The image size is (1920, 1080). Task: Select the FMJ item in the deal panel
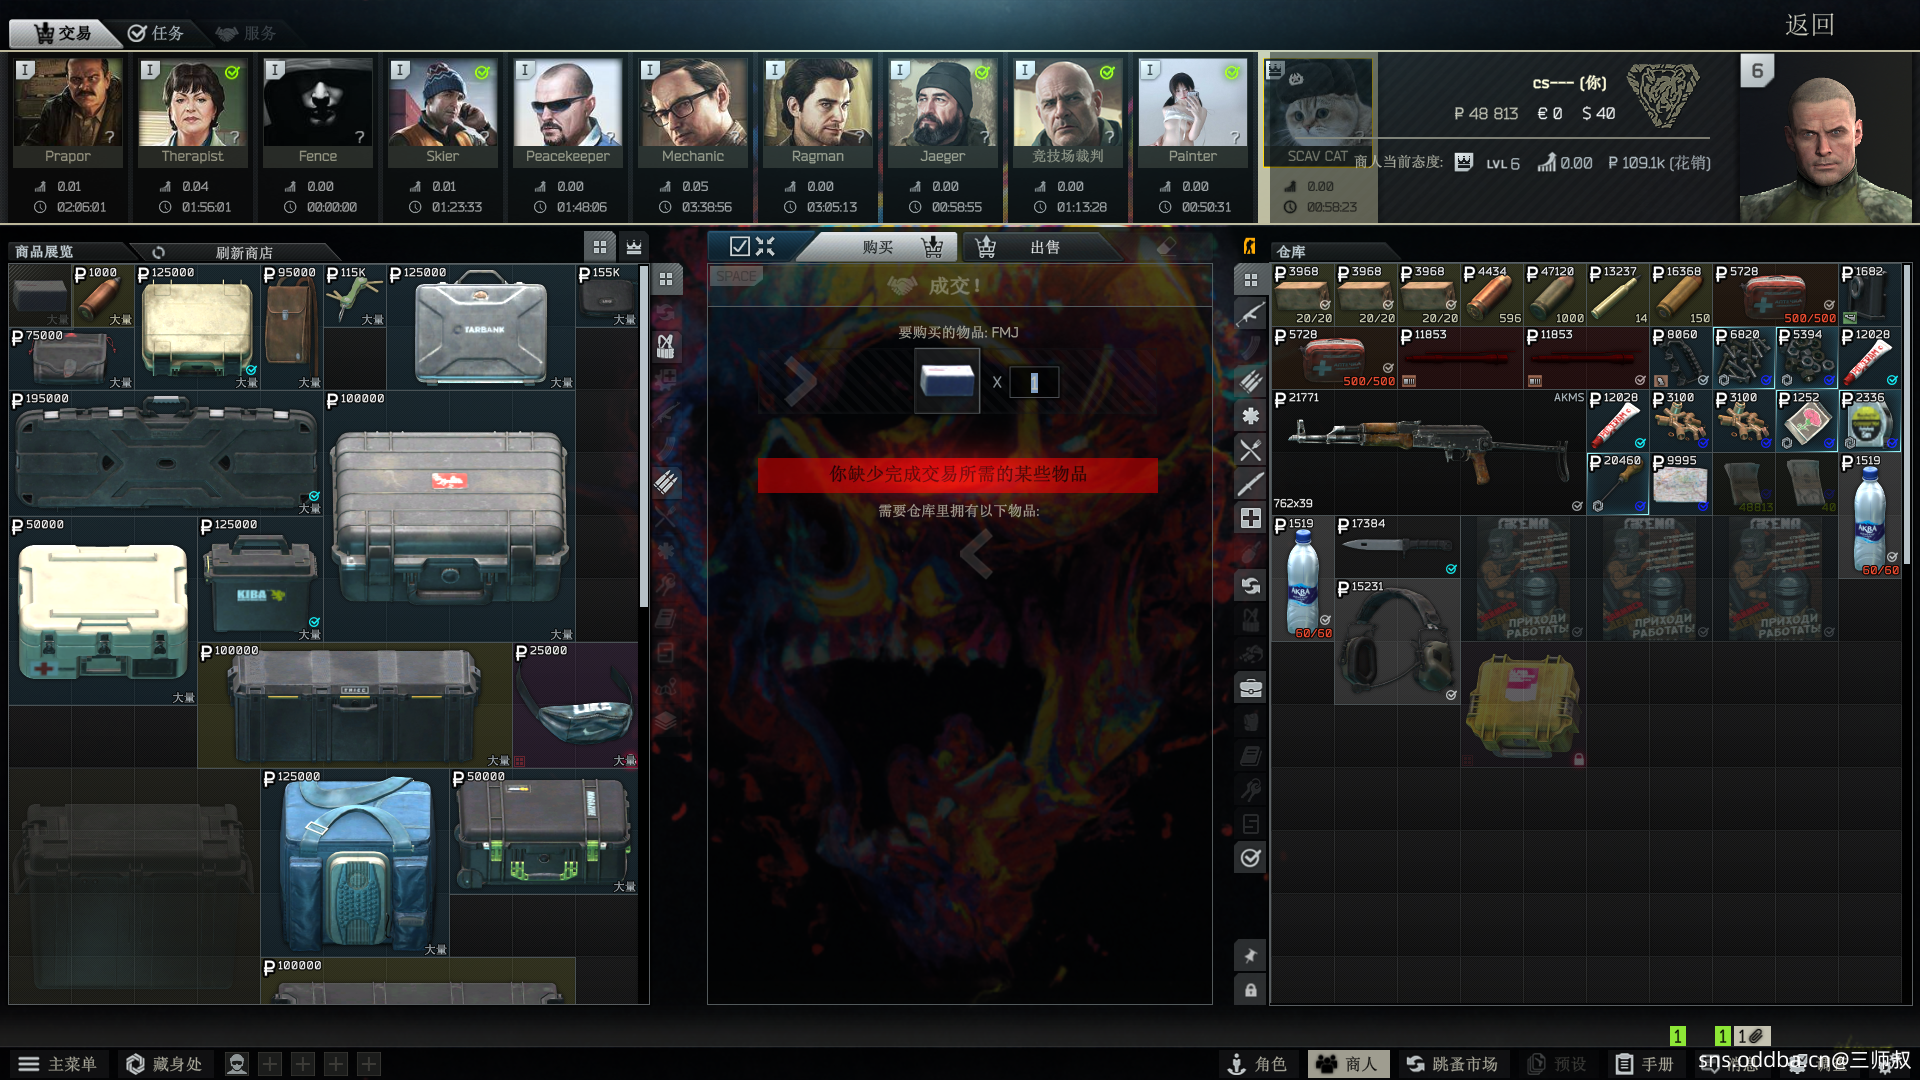[x=947, y=381]
